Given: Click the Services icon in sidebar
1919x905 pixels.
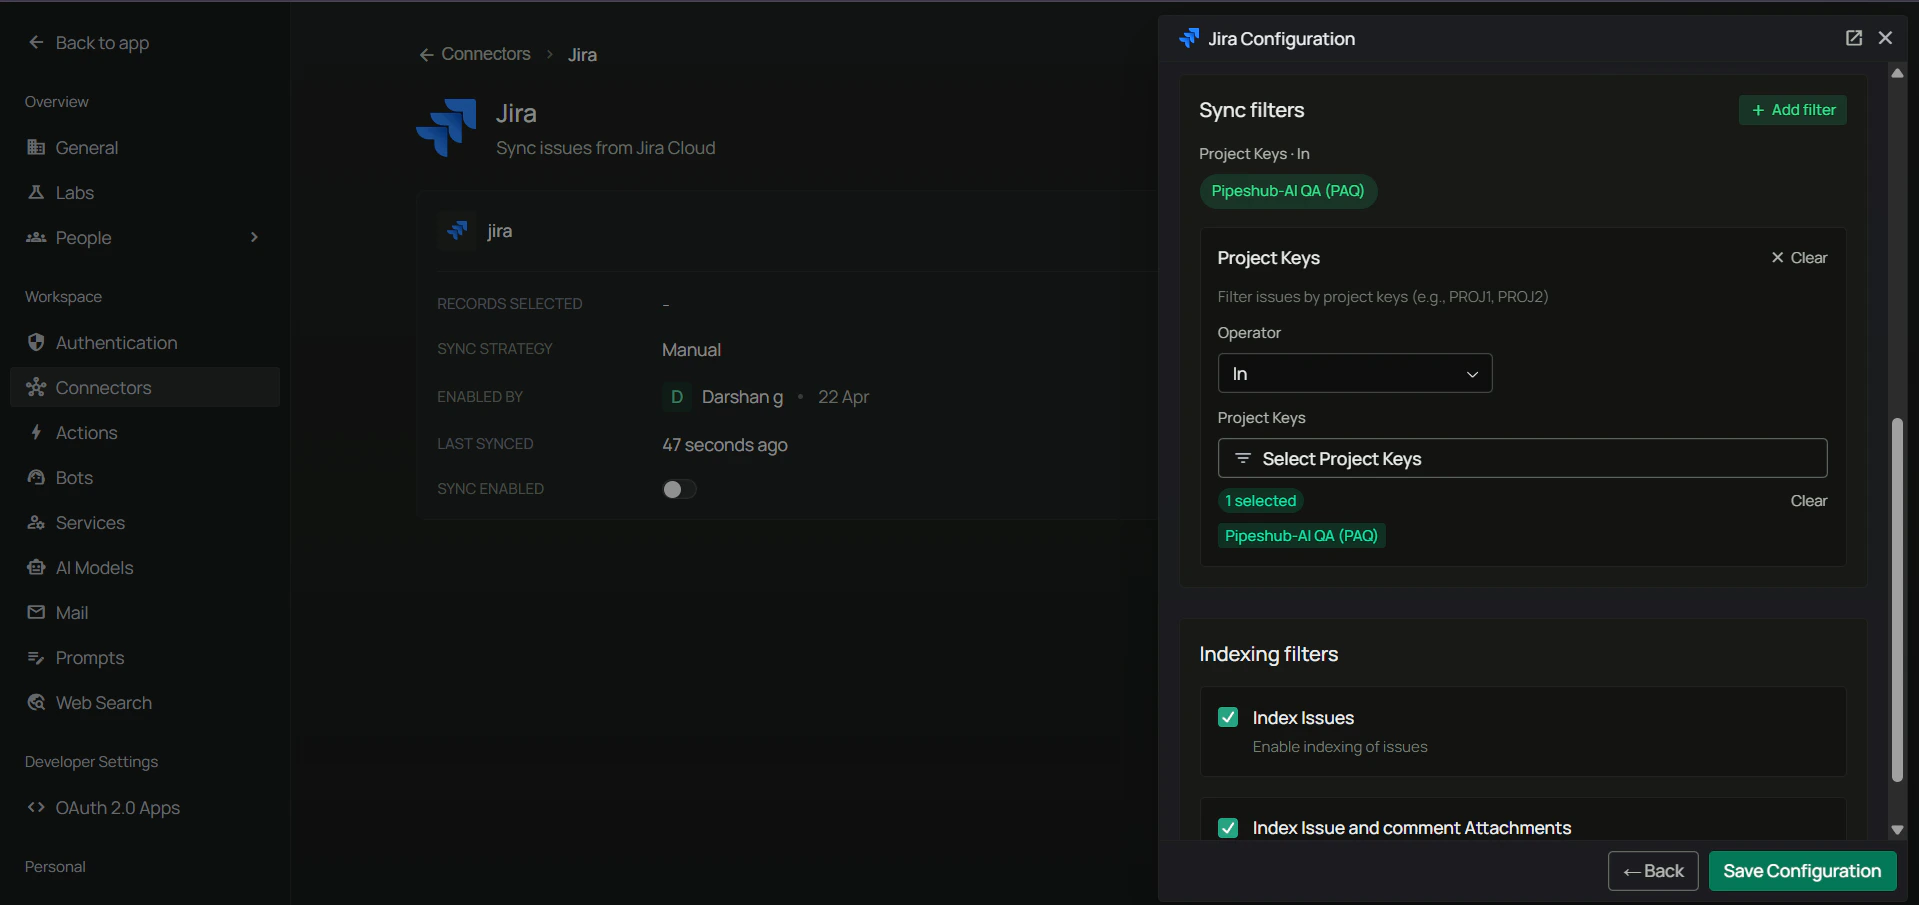Looking at the screenshot, I should click(36, 522).
